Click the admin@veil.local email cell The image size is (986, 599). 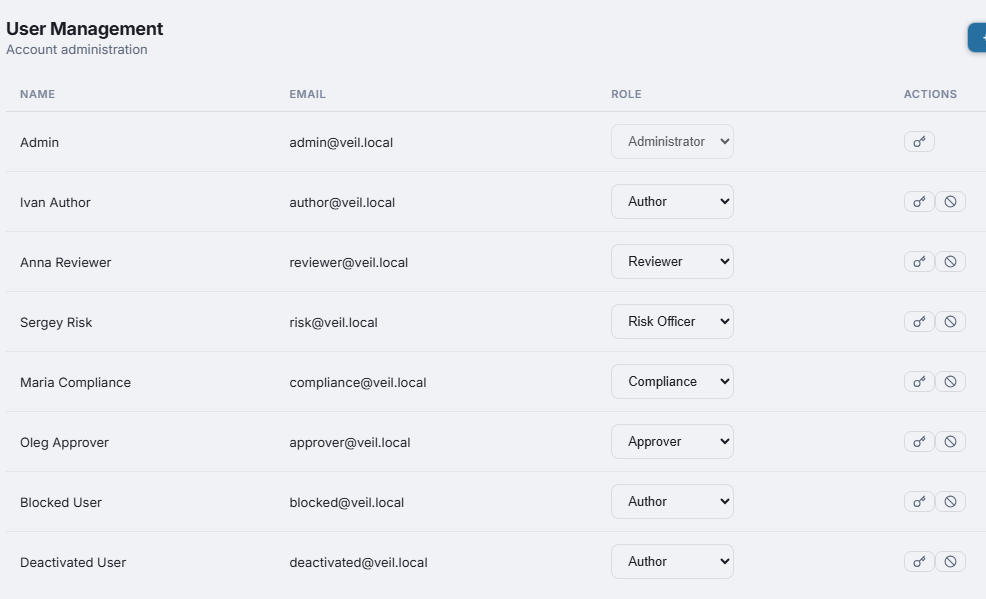pos(341,142)
